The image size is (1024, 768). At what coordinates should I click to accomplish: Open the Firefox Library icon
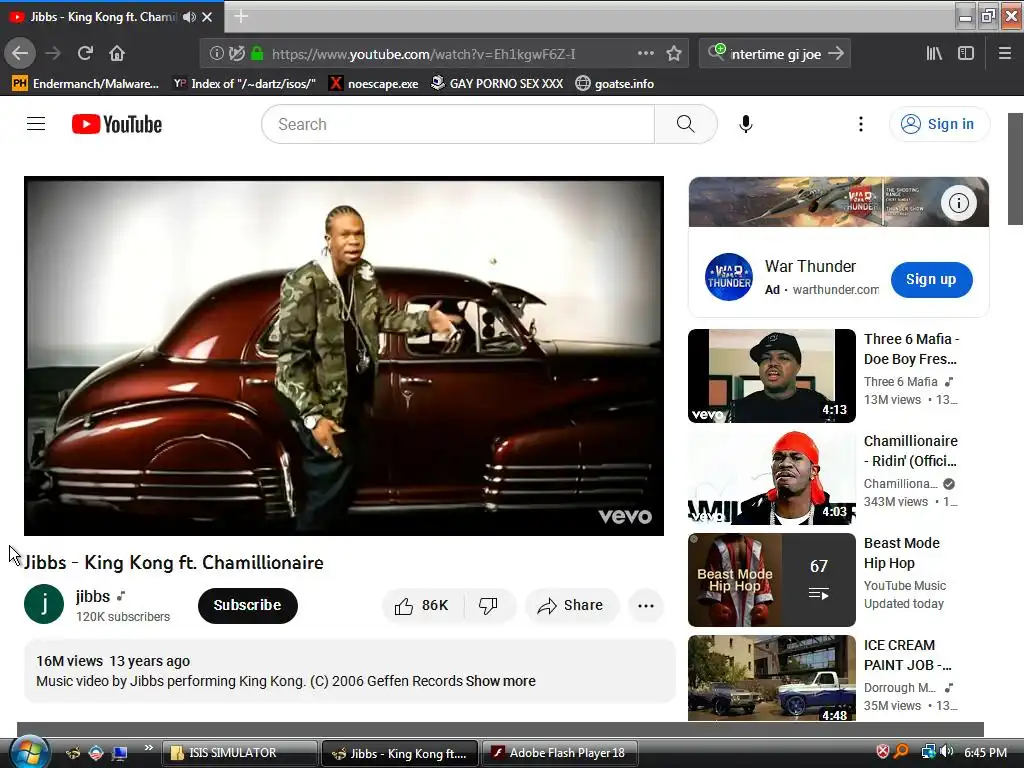coord(934,54)
